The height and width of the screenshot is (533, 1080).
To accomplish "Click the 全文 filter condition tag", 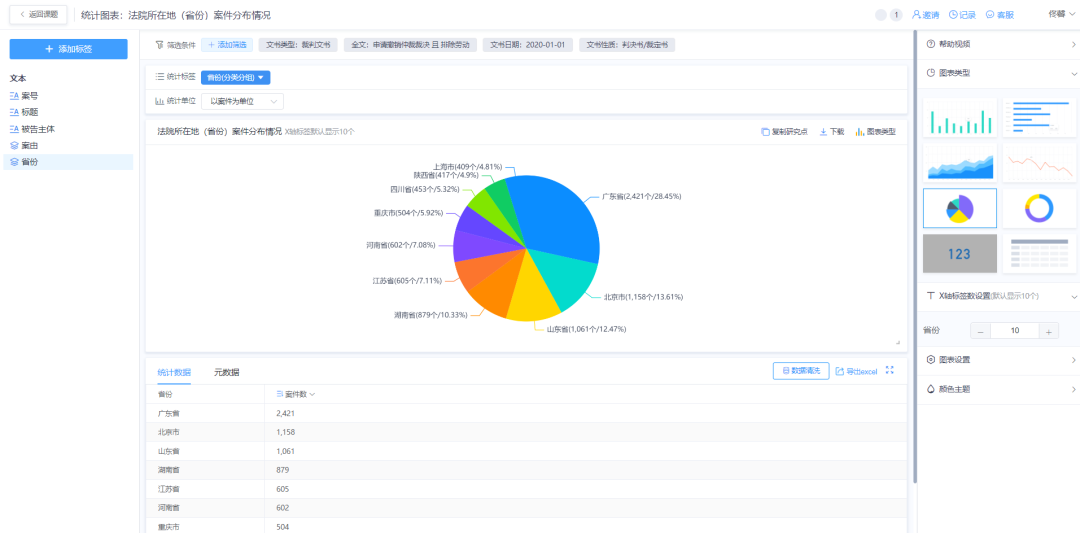I will point(411,45).
